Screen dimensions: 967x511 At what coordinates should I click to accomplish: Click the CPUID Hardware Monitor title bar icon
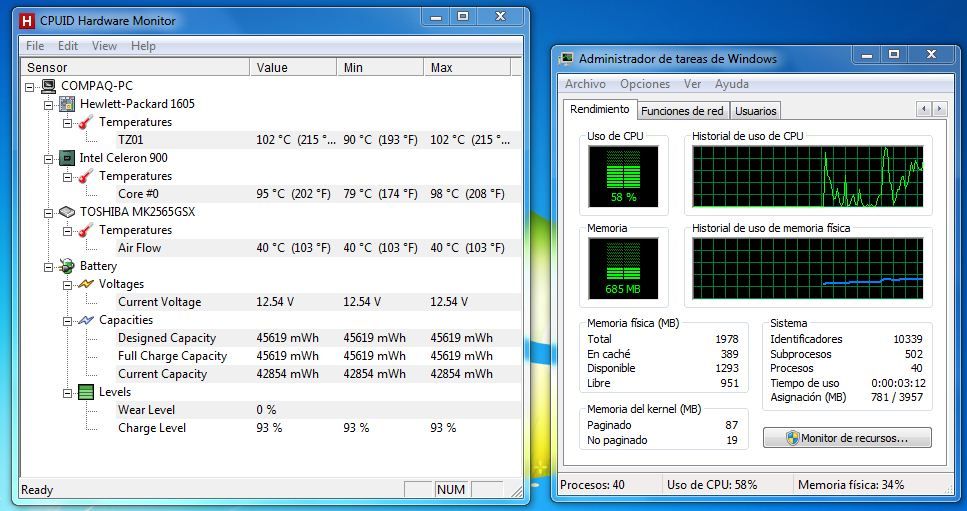click(x=27, y=21)
